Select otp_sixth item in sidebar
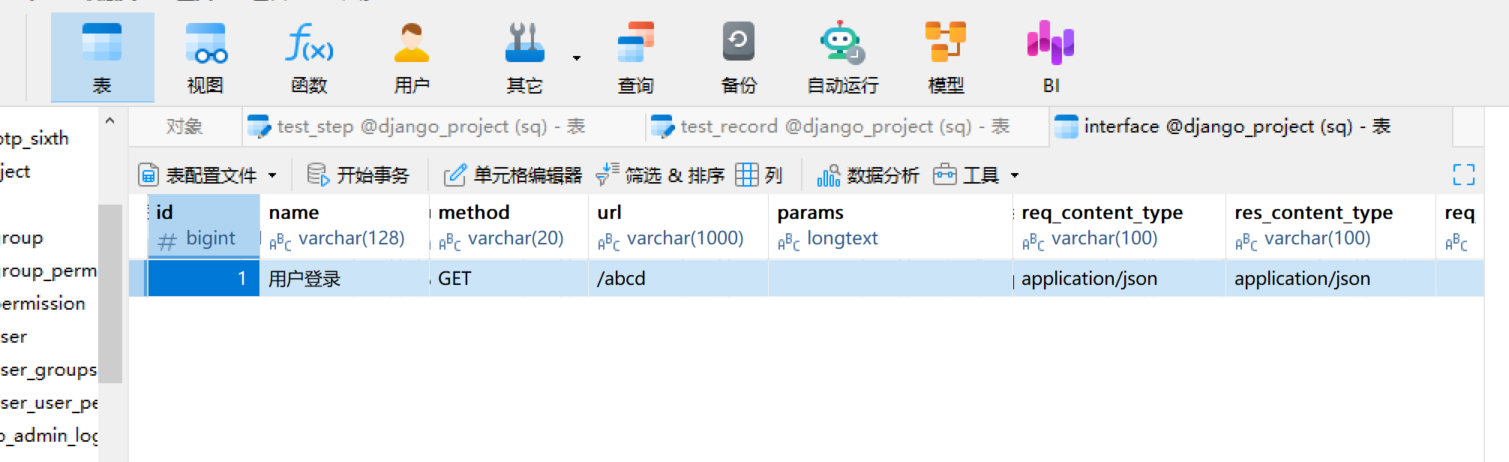The image size is (1509, 462). pos(35,138)
